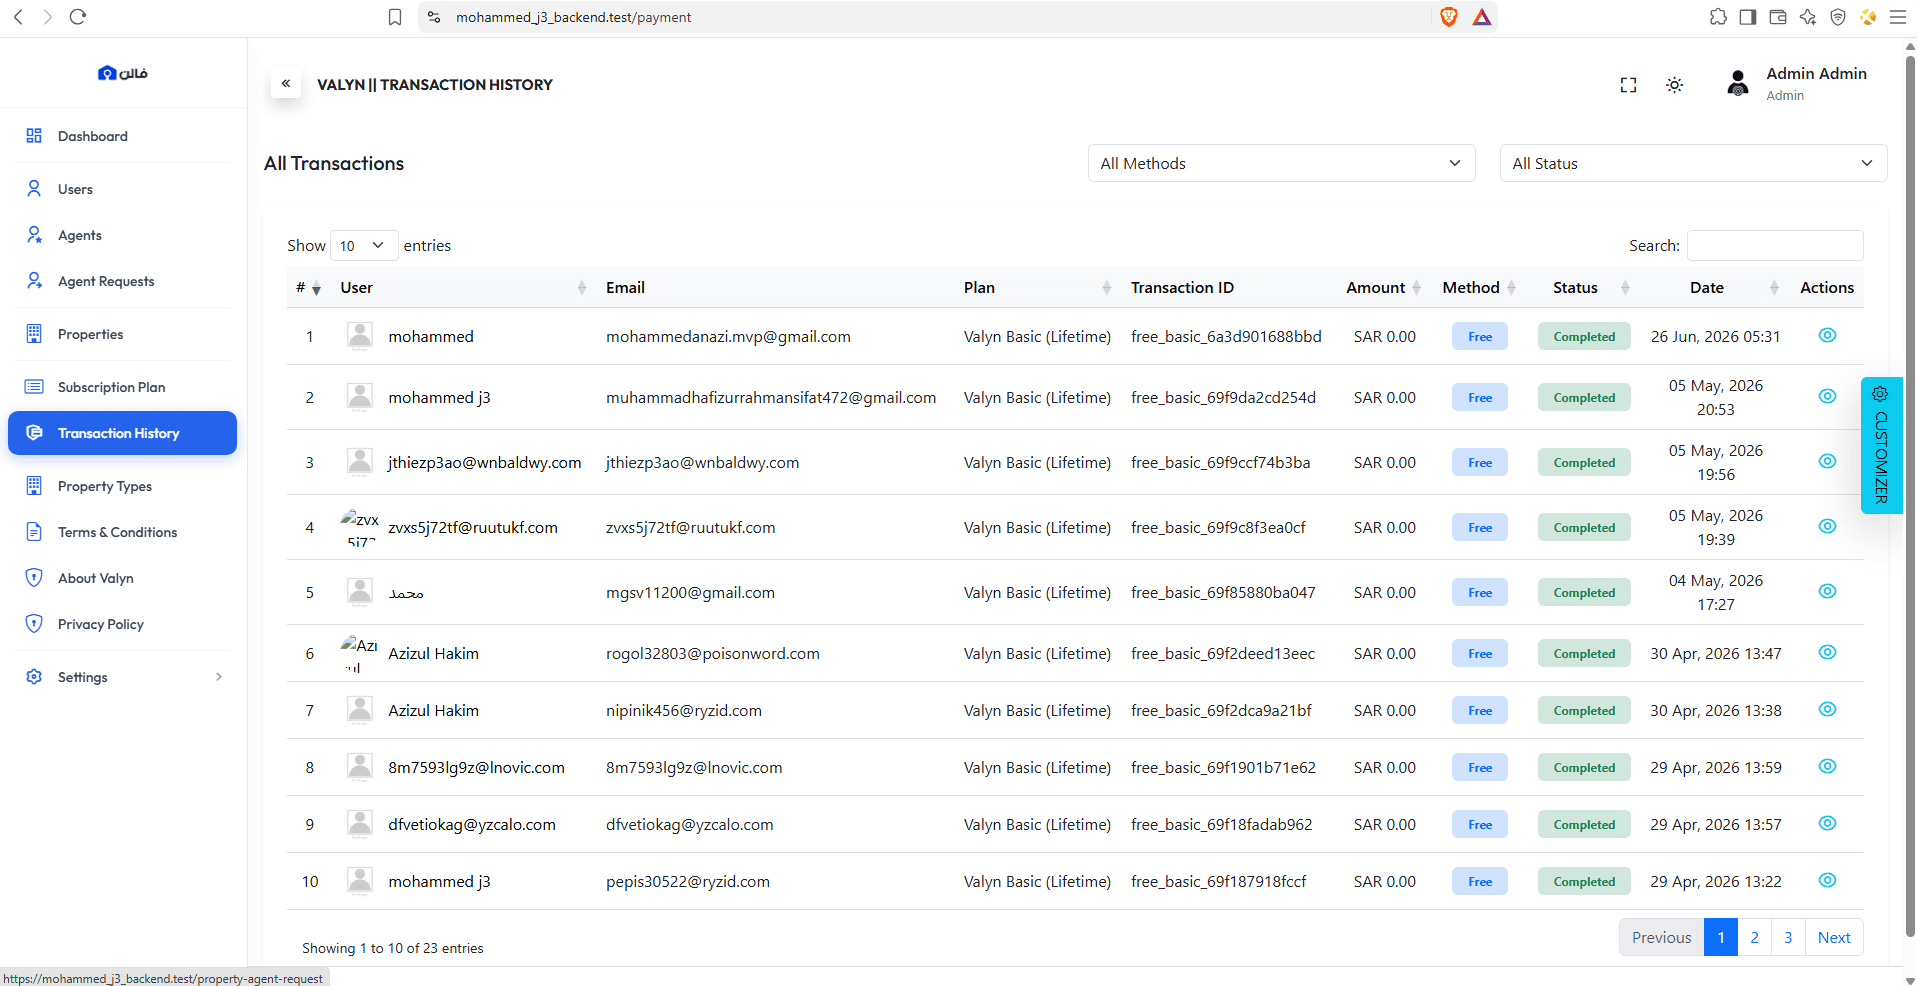View transaction details for mohammedanazi.mvp@gmail.com

pyautogui.click(x=1827, y=335)
